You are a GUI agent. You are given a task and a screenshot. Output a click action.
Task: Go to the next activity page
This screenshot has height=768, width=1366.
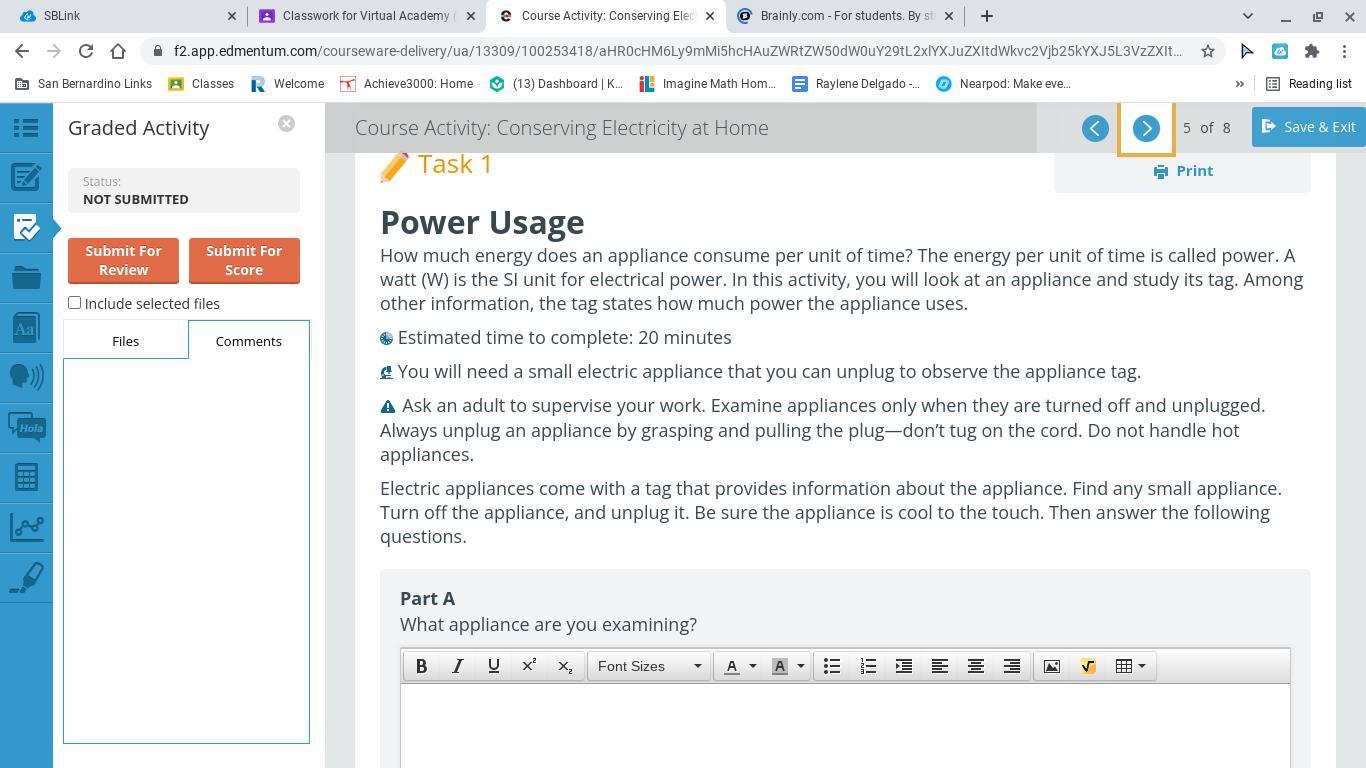point(1146,128)
